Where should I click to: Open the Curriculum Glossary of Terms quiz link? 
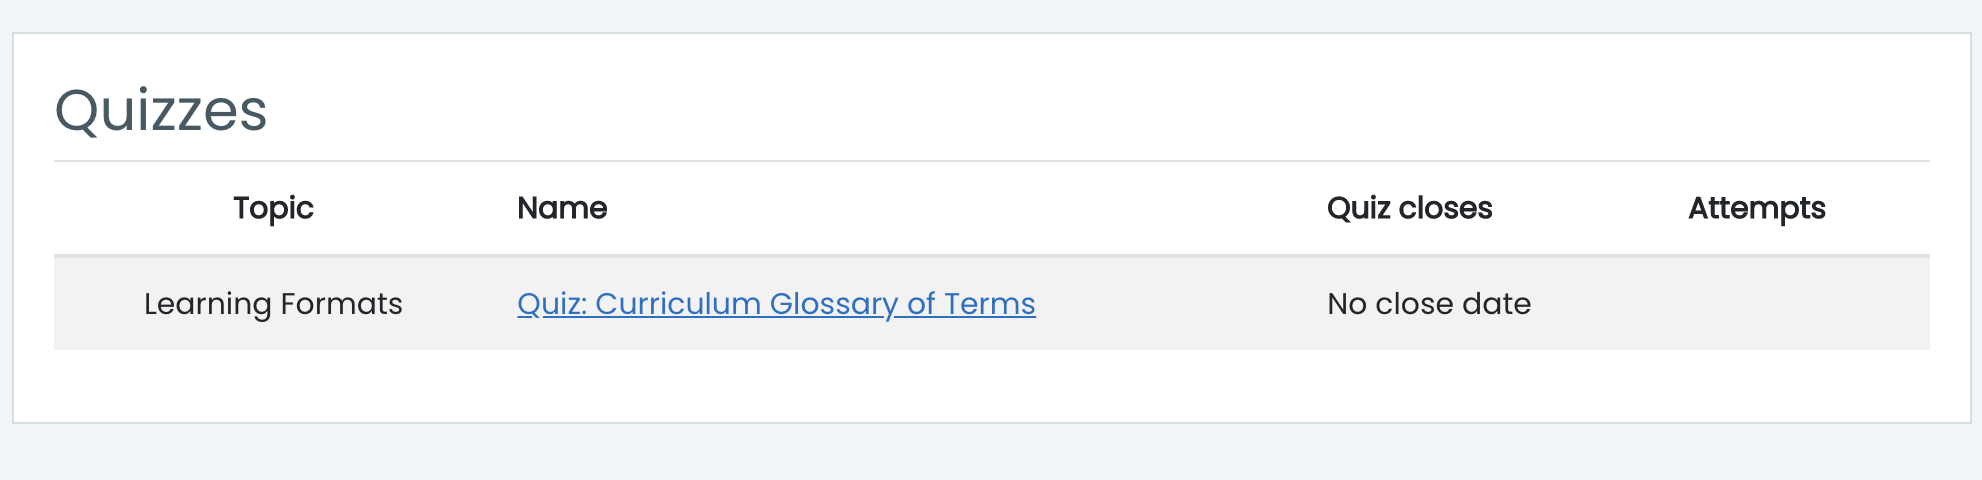[776, 304]
